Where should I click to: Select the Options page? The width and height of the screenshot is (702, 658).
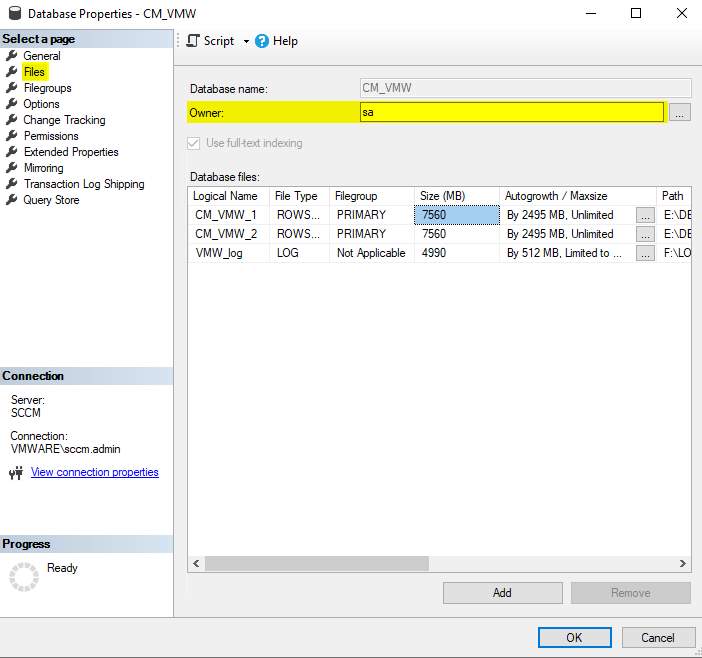(x=41, y=104)
